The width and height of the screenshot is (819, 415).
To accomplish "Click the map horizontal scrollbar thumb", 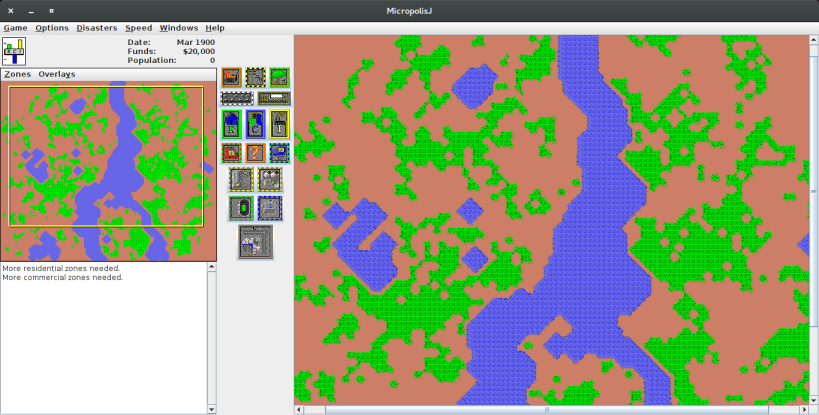I will click(547, 410).
